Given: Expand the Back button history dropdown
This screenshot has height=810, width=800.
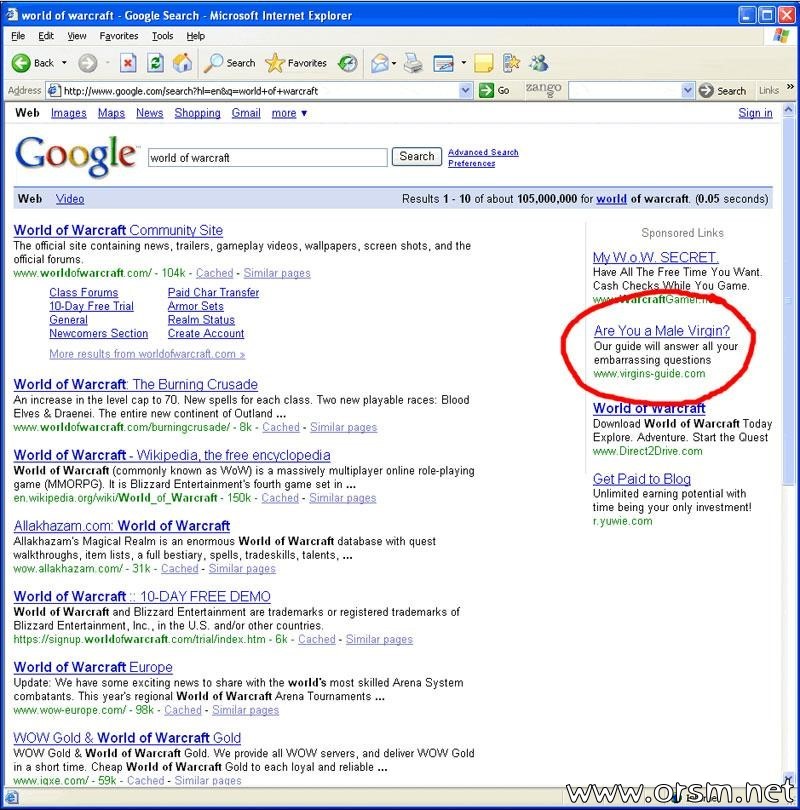Looking at the screenshot, I should (x=64, y=63).
